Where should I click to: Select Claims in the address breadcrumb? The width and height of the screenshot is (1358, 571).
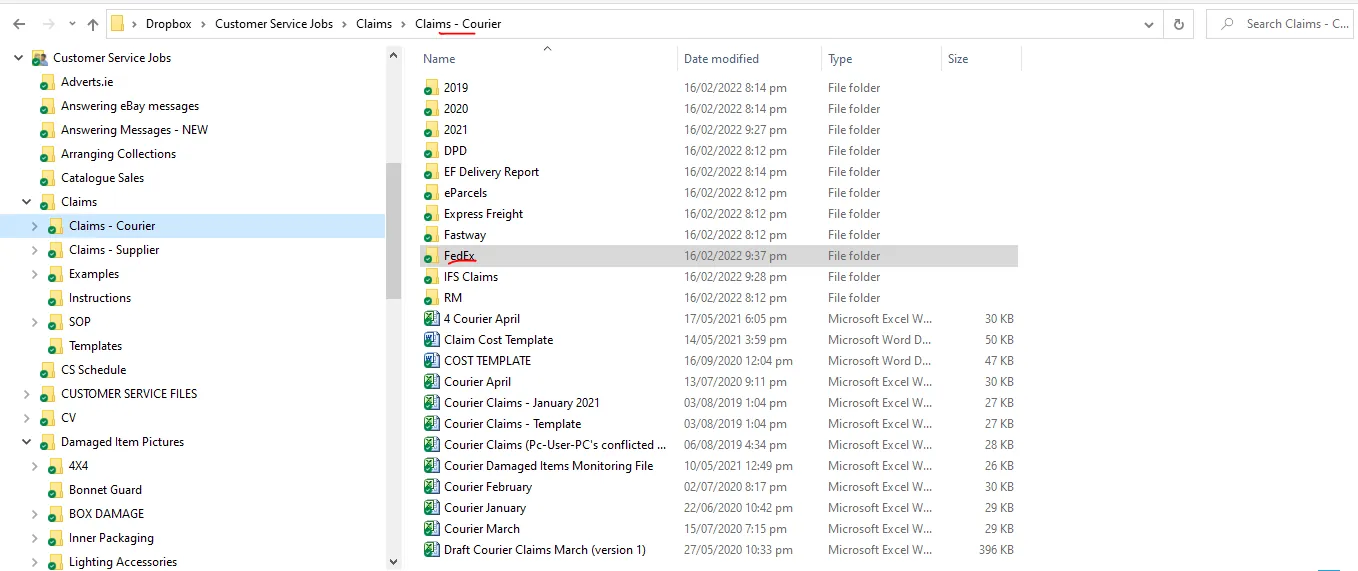click(x=374, y=24)
